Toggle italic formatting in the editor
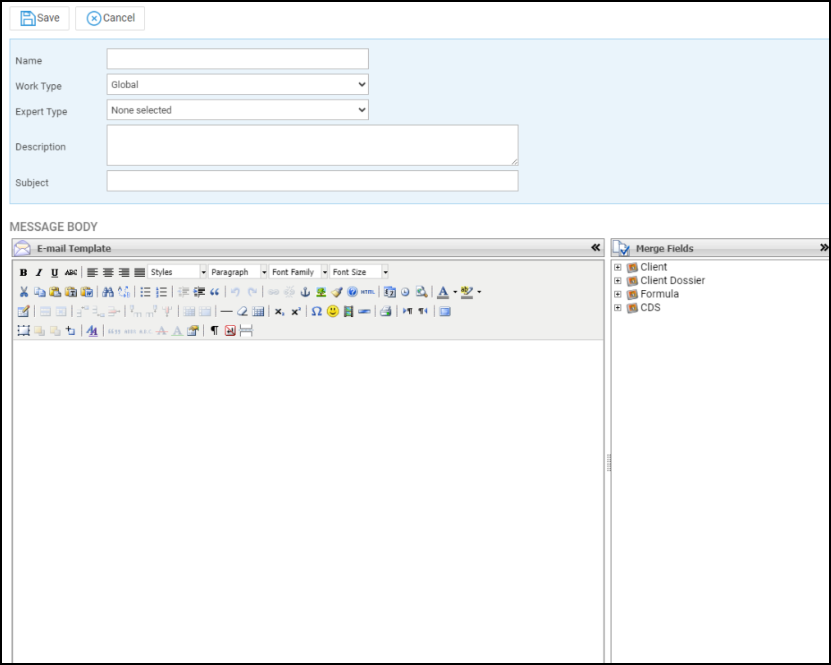The width and height of the screenshot is (831, 665). pos(38,272)
